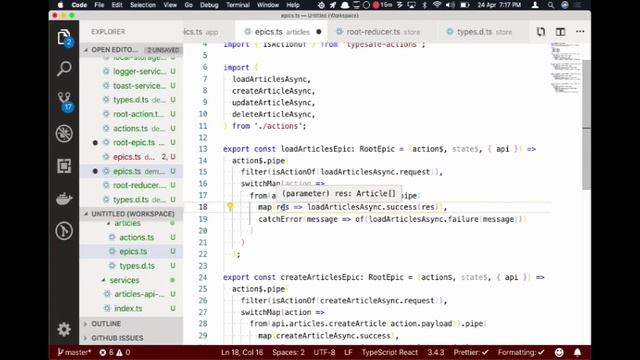Open the Debug view in activity bar

click(64, 133)
